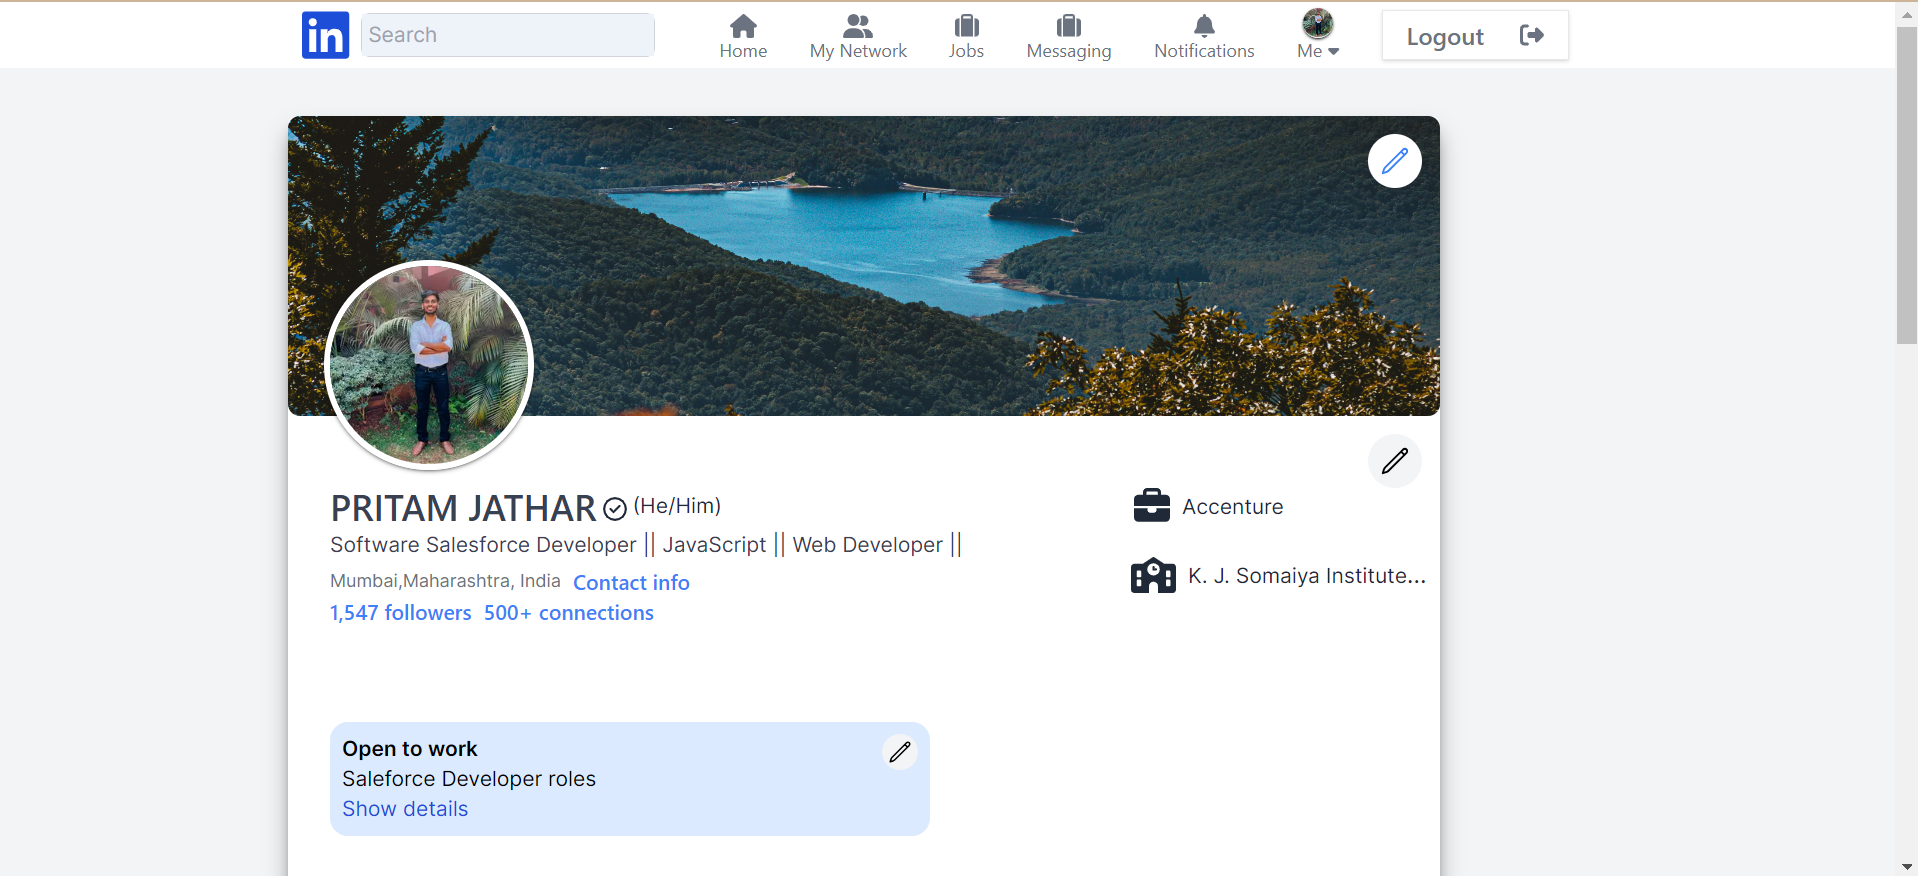View Notifications bell
Viewport: 1918px width, 876px height.
[1204, 37]
